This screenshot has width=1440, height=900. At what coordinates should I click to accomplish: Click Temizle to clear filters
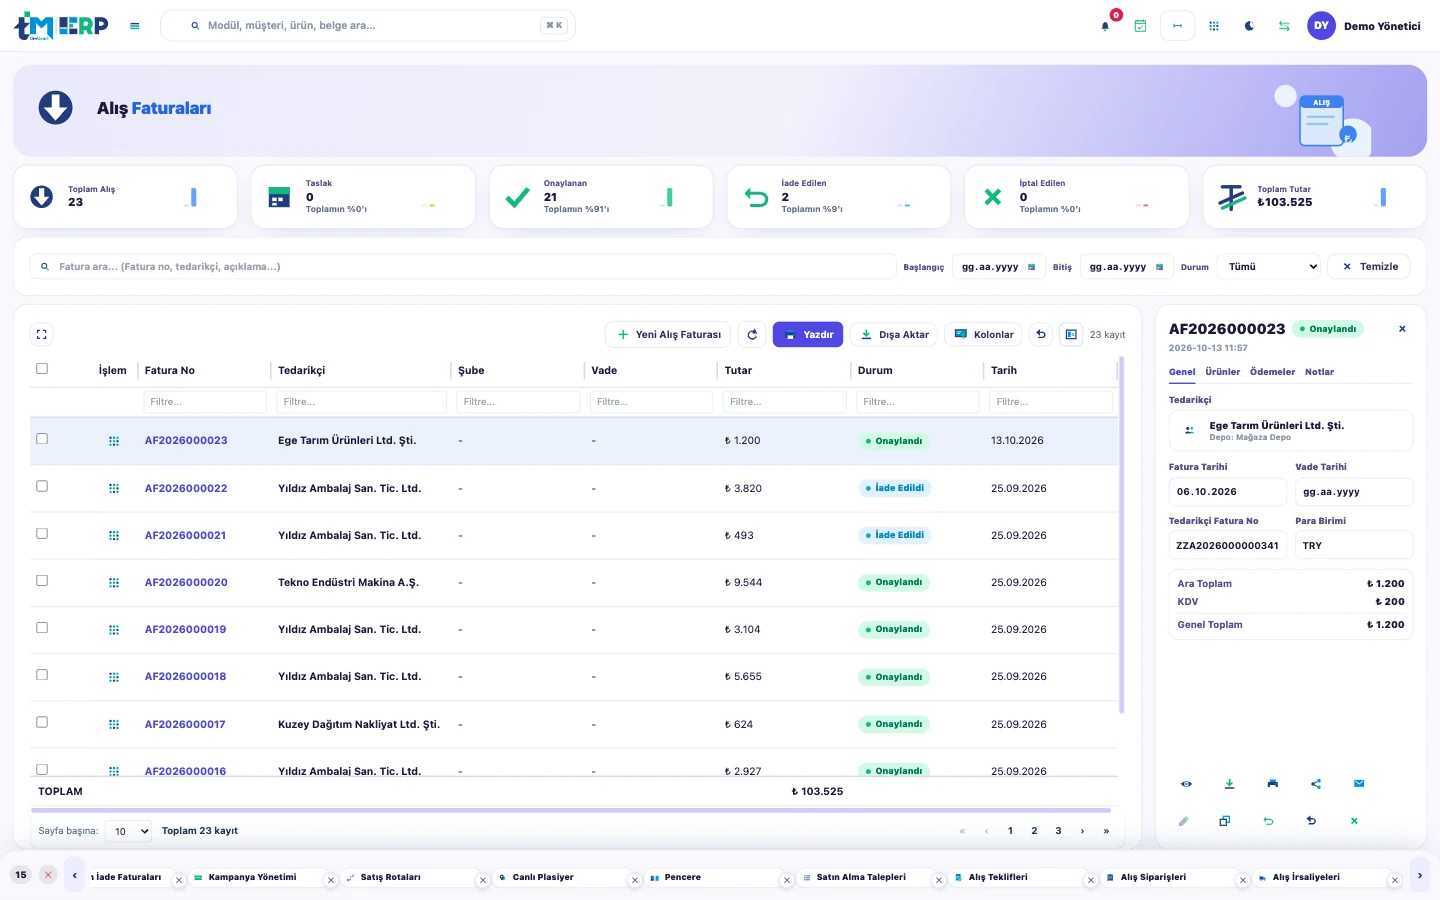coord(1370,267)
